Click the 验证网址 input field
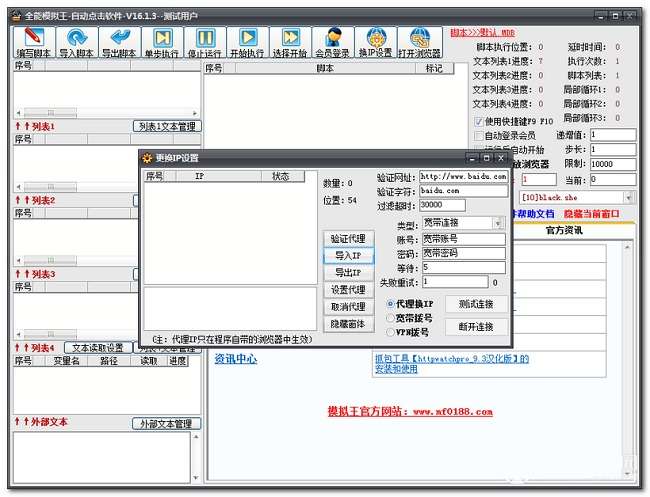The height and width of the screenshot is (497, 650). 463,177
